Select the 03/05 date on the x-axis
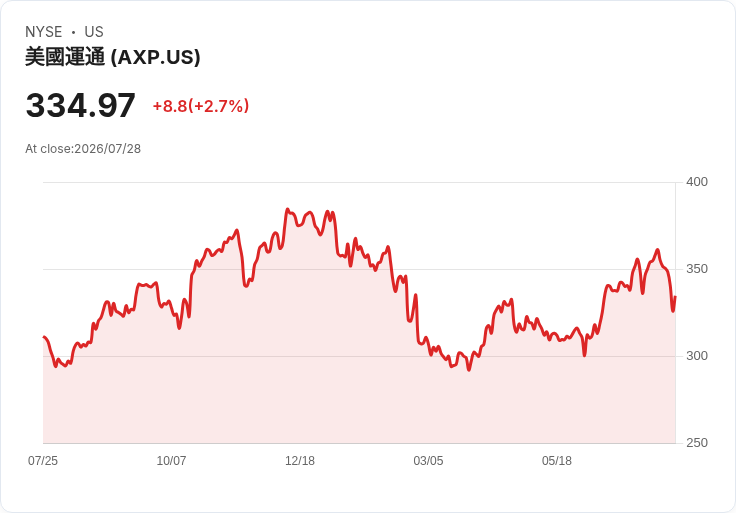Image resolution: width=736 pixels, height=513 pixels. (x=428, y=461)
